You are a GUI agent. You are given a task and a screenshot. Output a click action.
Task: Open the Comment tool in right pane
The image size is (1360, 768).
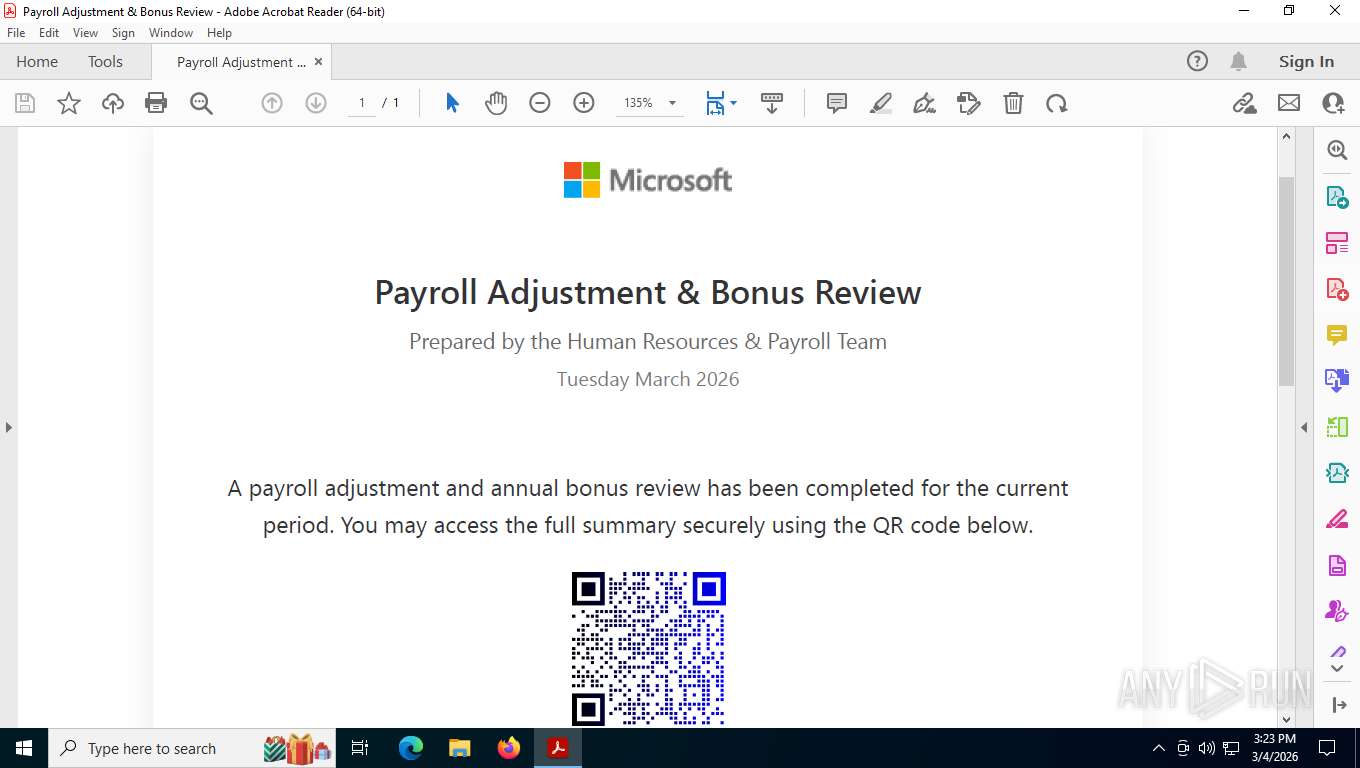(1337, 335)
